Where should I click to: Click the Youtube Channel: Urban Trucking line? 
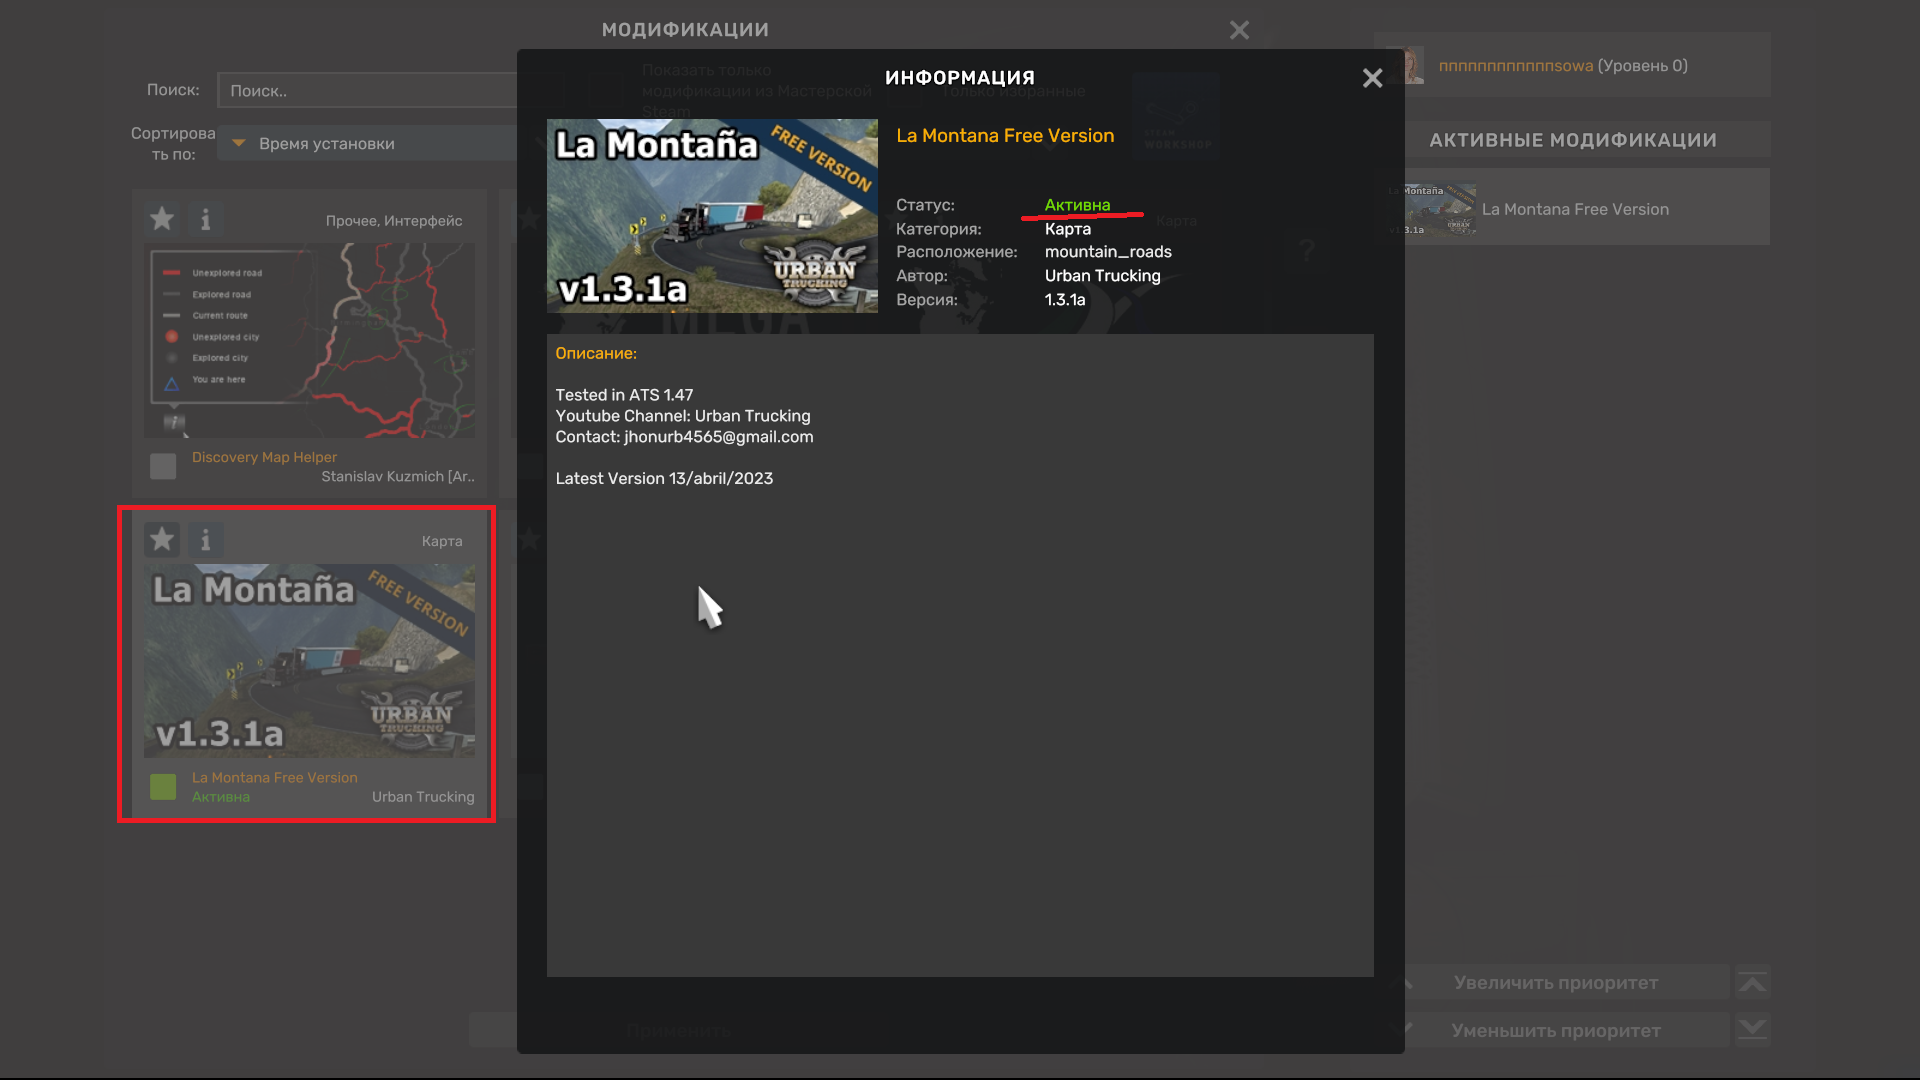click(683, 416)
